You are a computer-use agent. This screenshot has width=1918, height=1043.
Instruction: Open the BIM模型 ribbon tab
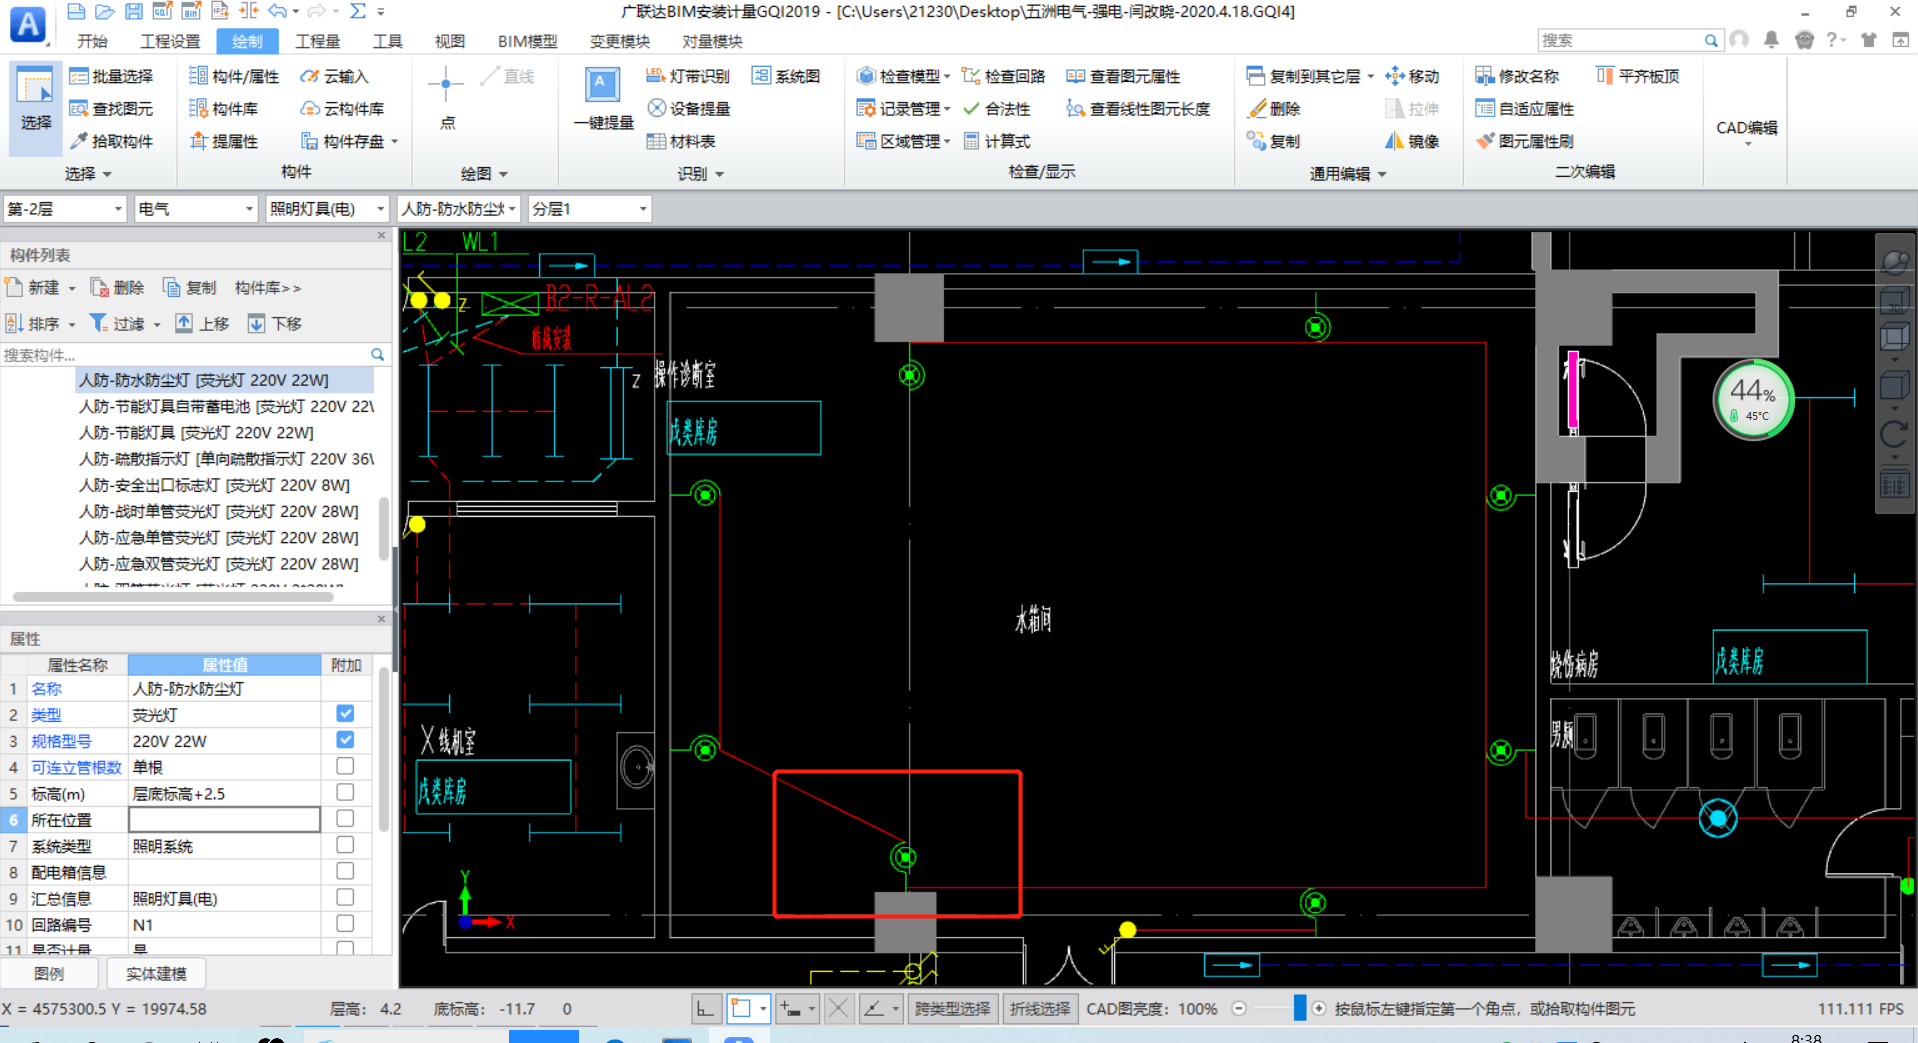[527, 41]
